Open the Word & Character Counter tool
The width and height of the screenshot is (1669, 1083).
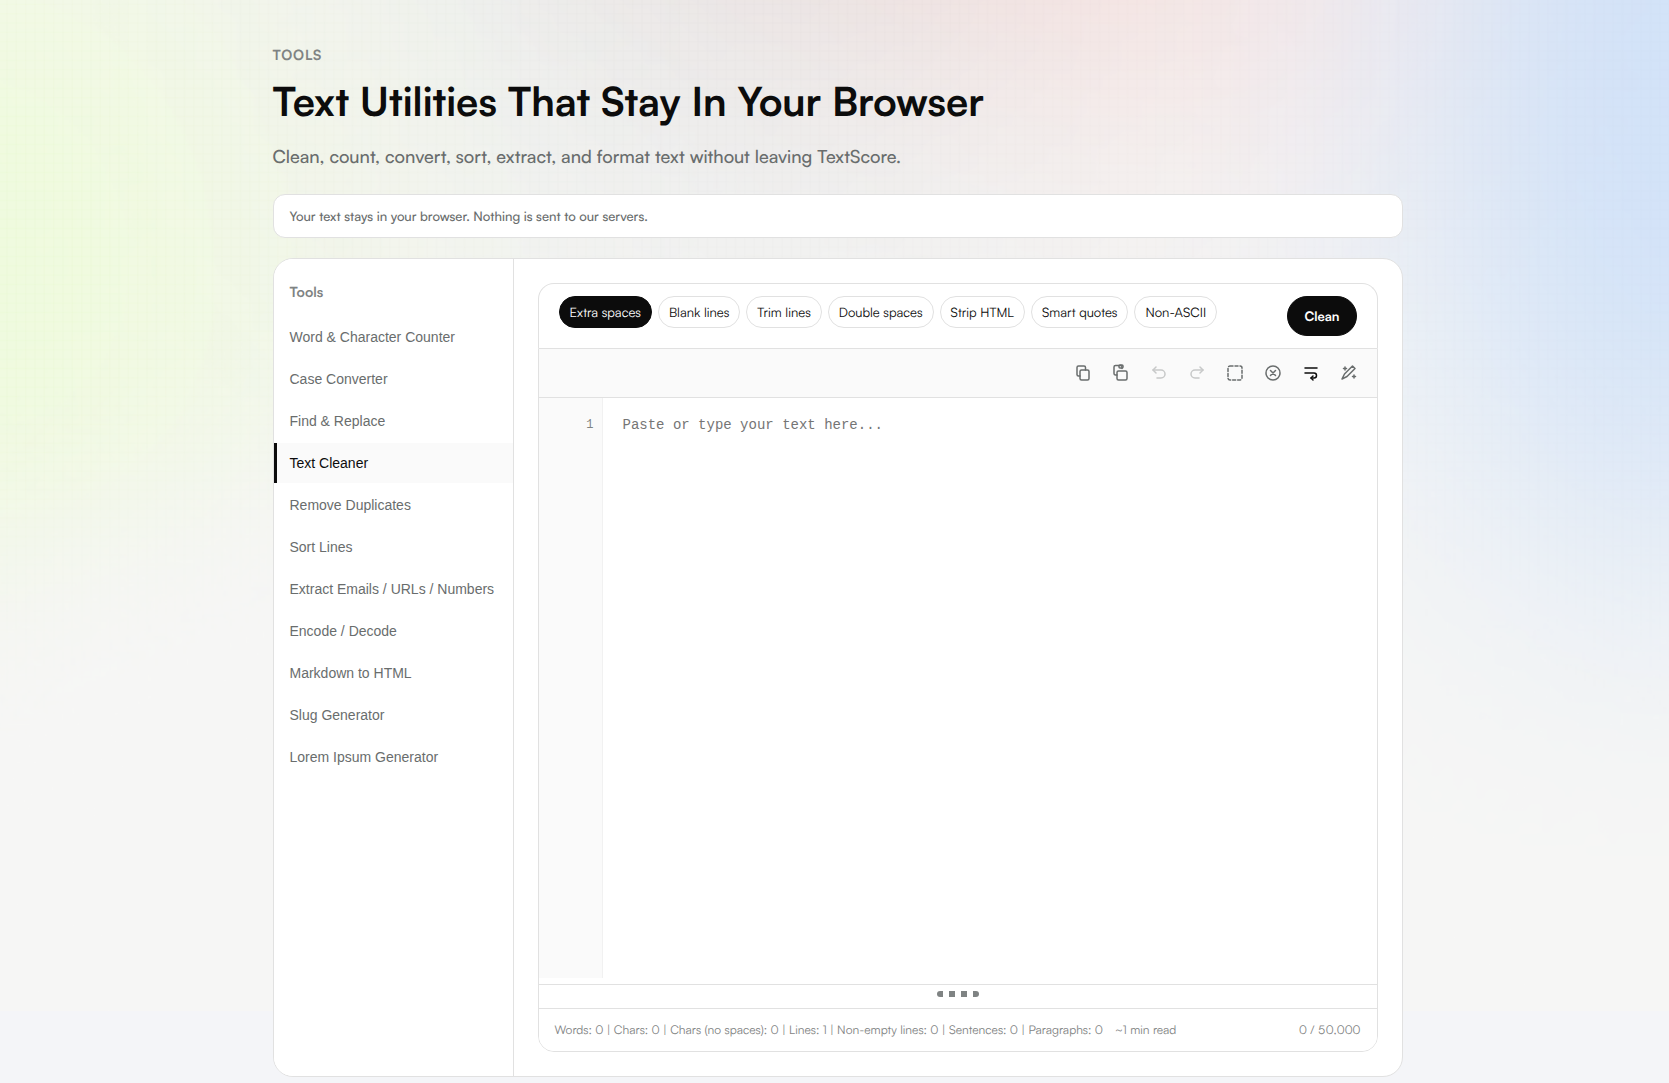[393, 337]
